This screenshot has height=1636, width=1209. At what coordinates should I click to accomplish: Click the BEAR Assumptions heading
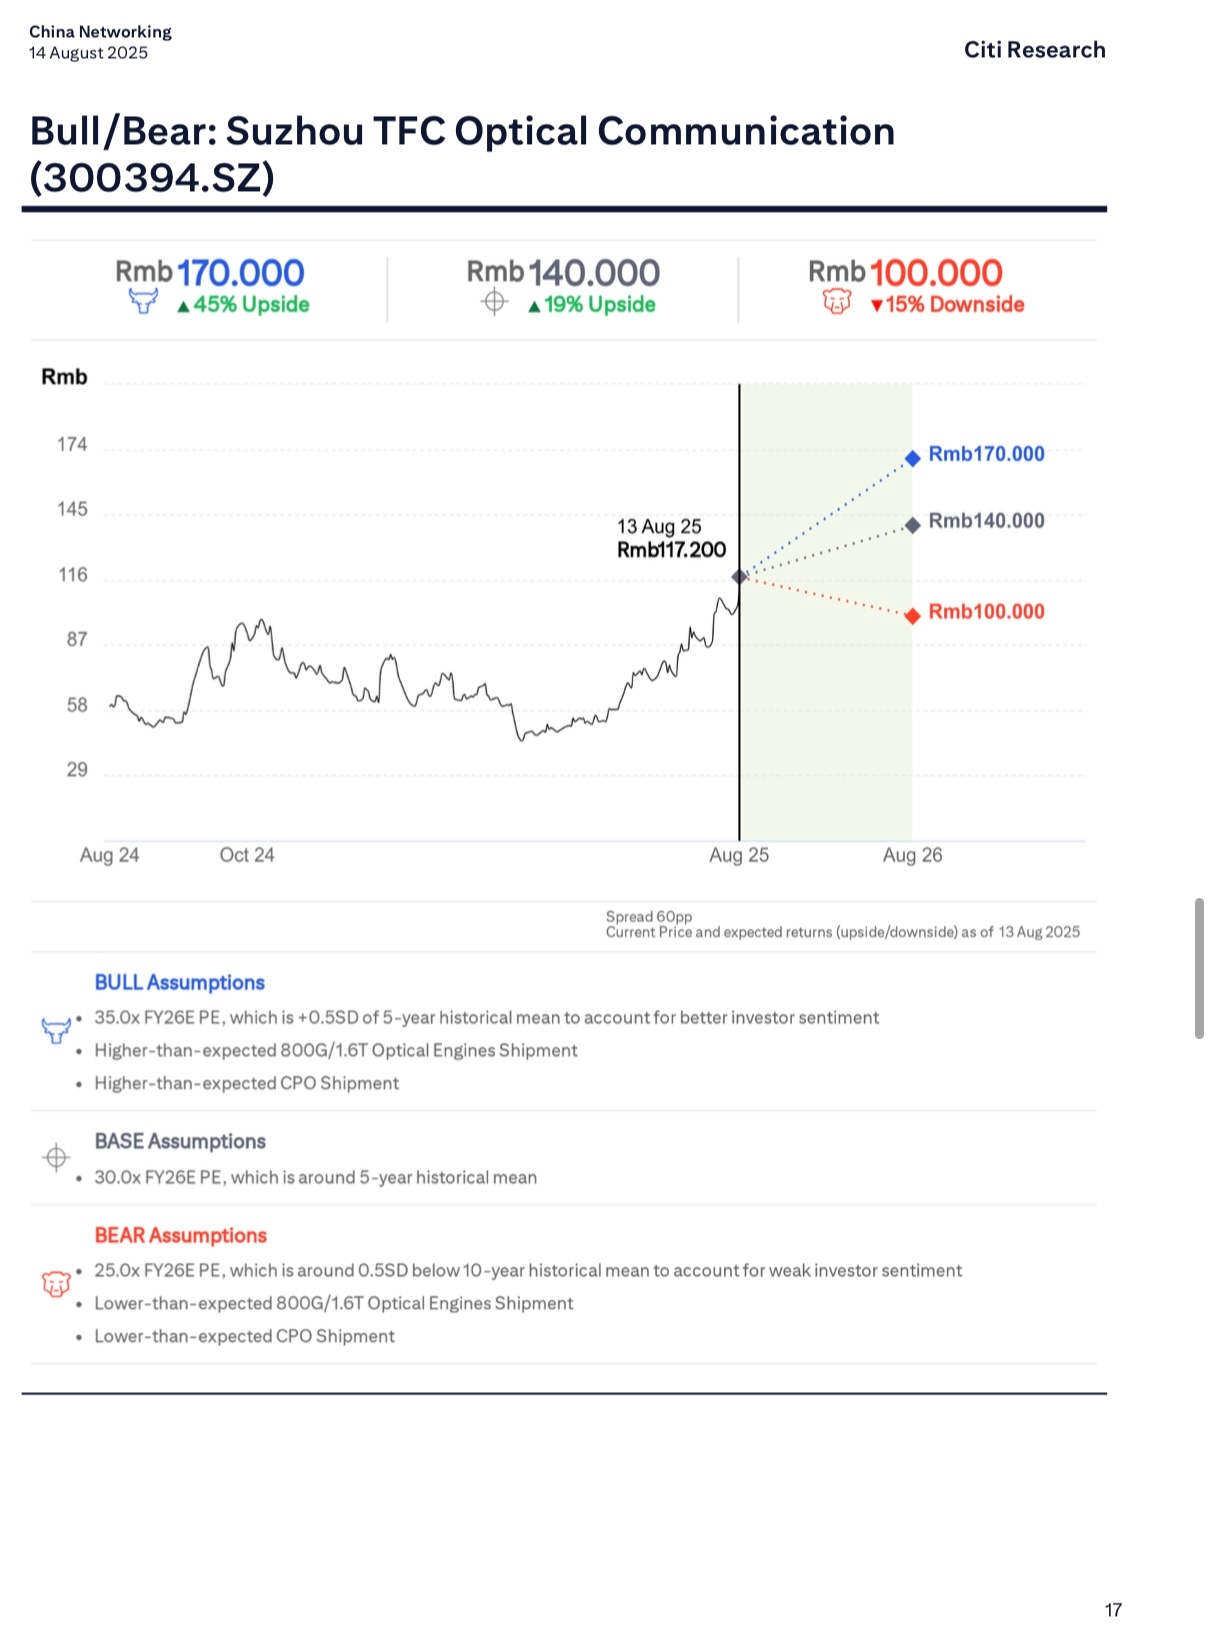tap(181, 1235)
